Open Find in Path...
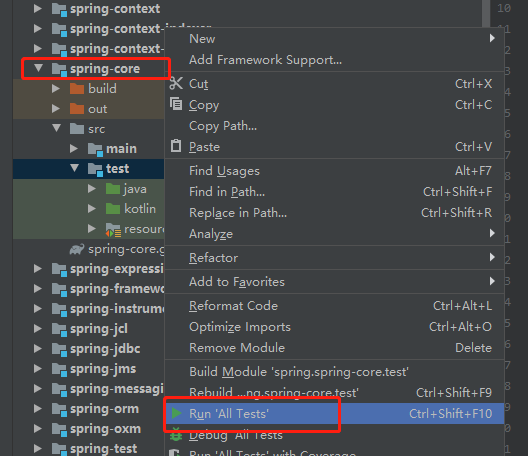 tap(334, 192)
